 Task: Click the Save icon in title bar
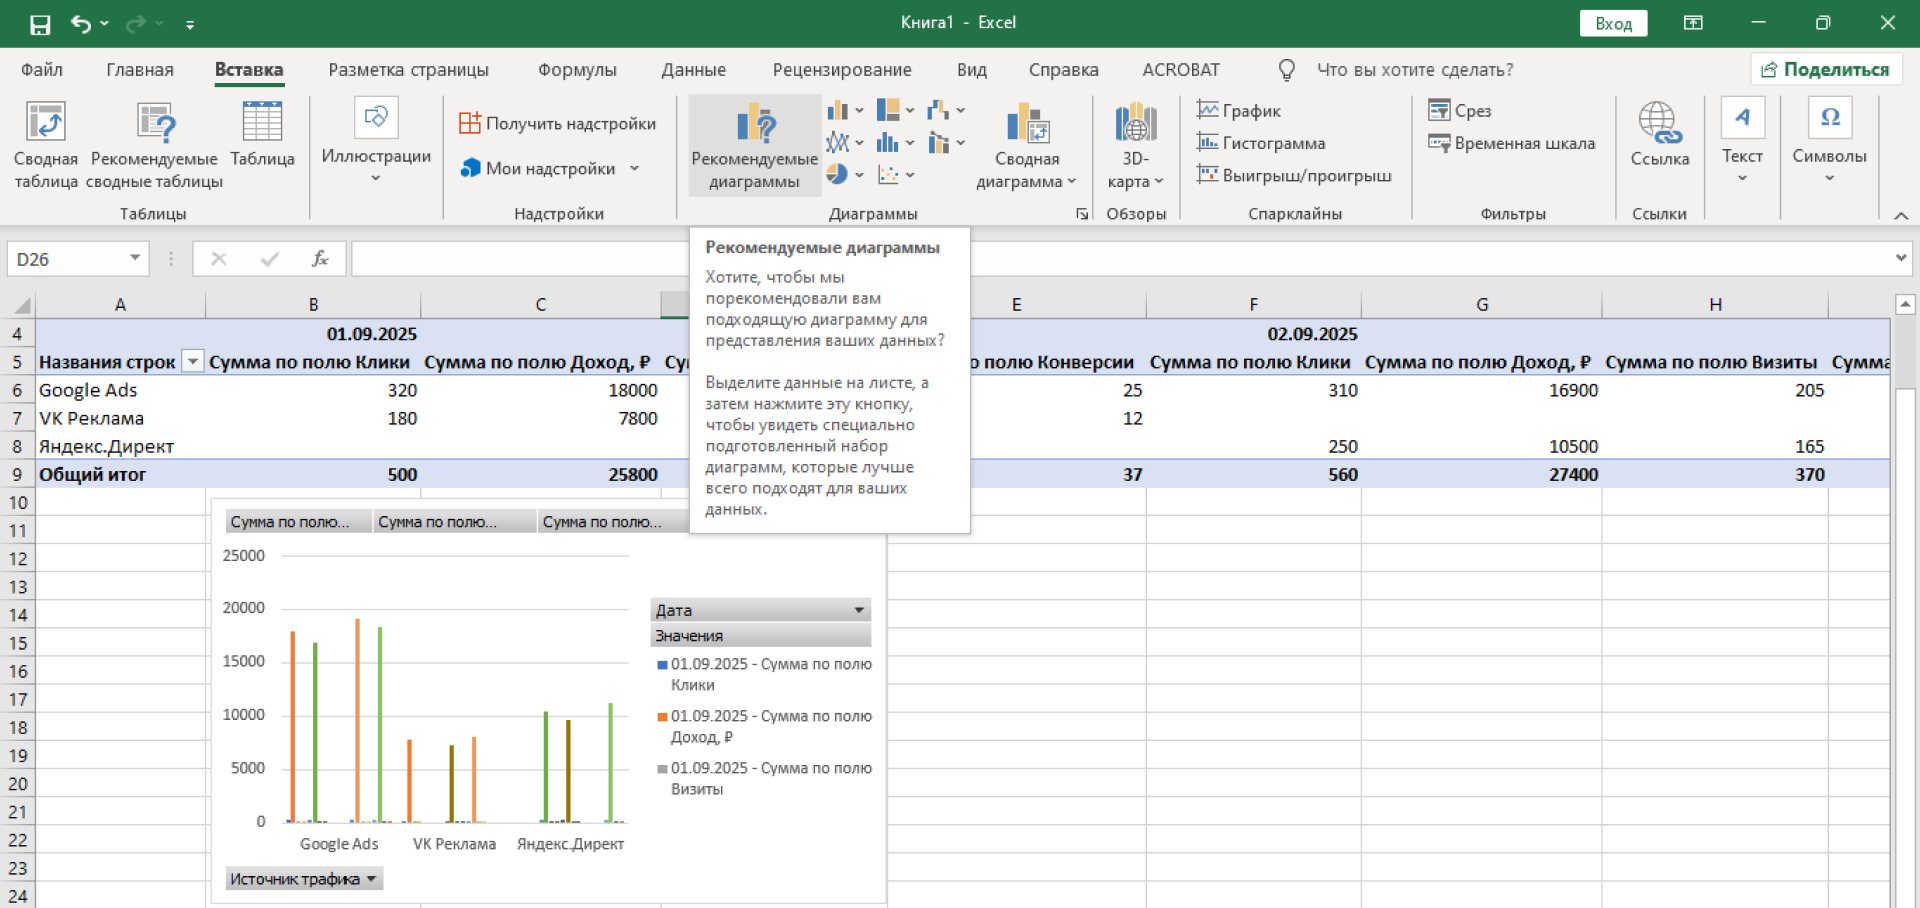coord(40,24)
